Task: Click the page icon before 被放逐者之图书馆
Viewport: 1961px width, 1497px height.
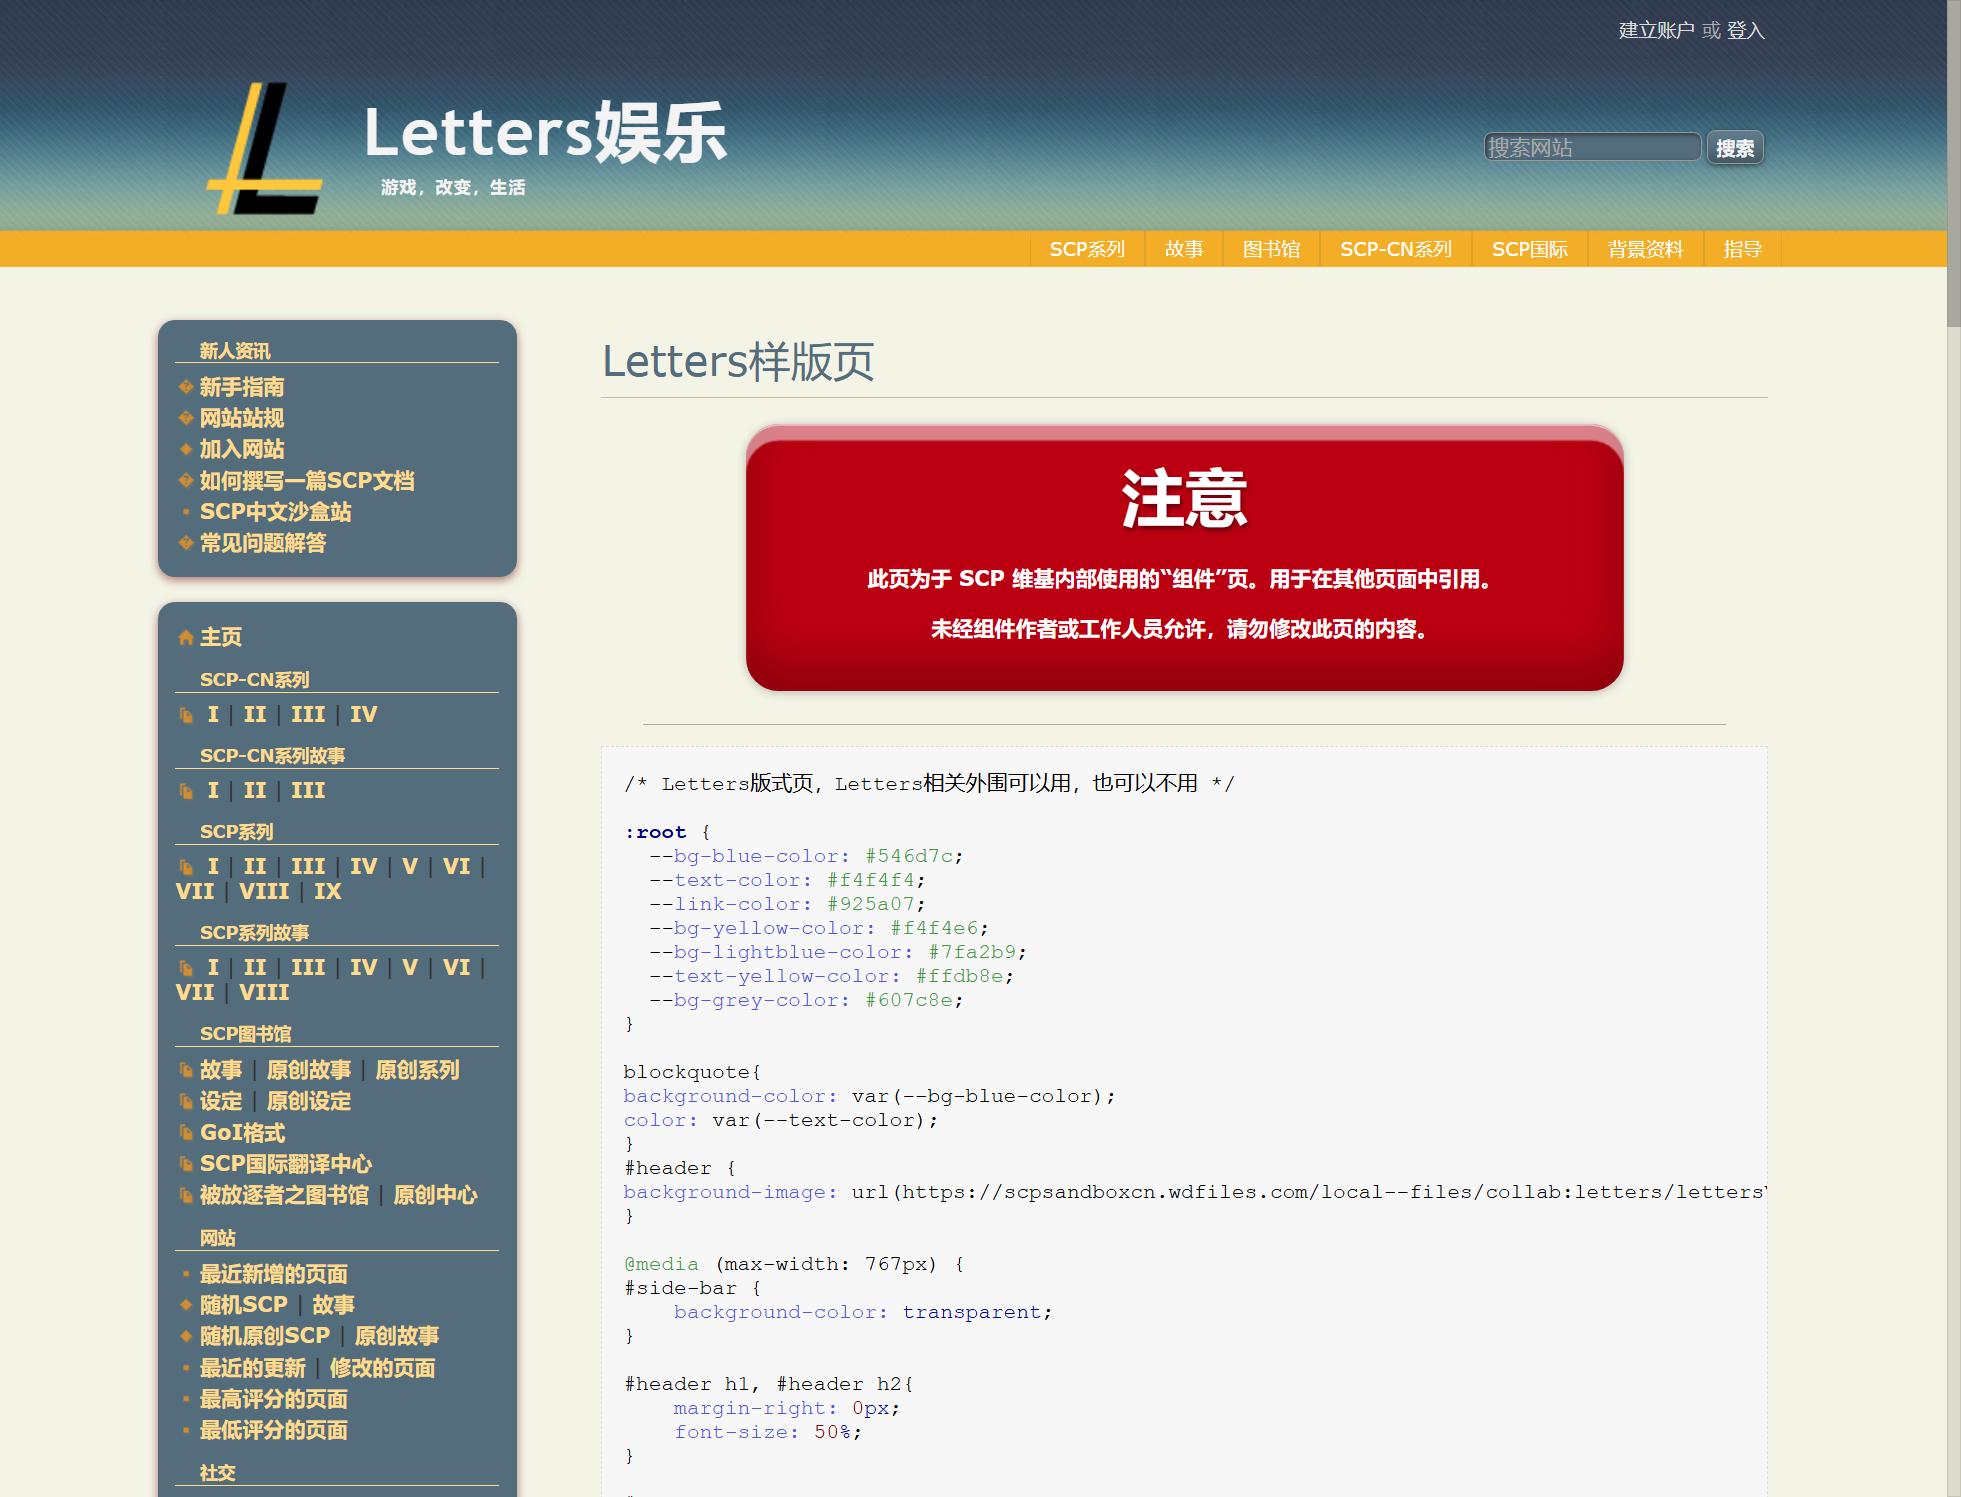Action: [186, 1196]
